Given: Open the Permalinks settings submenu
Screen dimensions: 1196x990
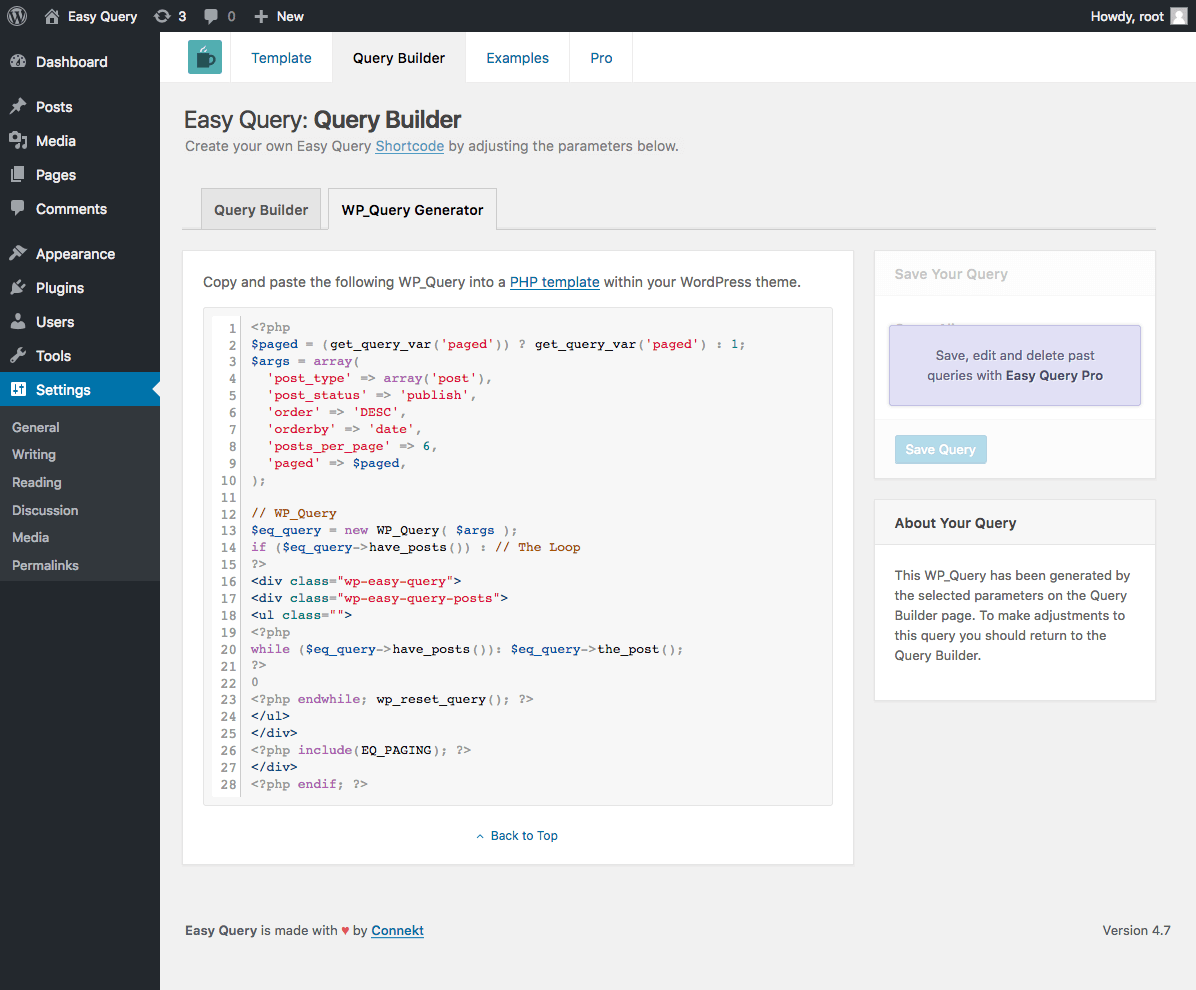Looking at the screenshot, I should (x=45, y=565).
